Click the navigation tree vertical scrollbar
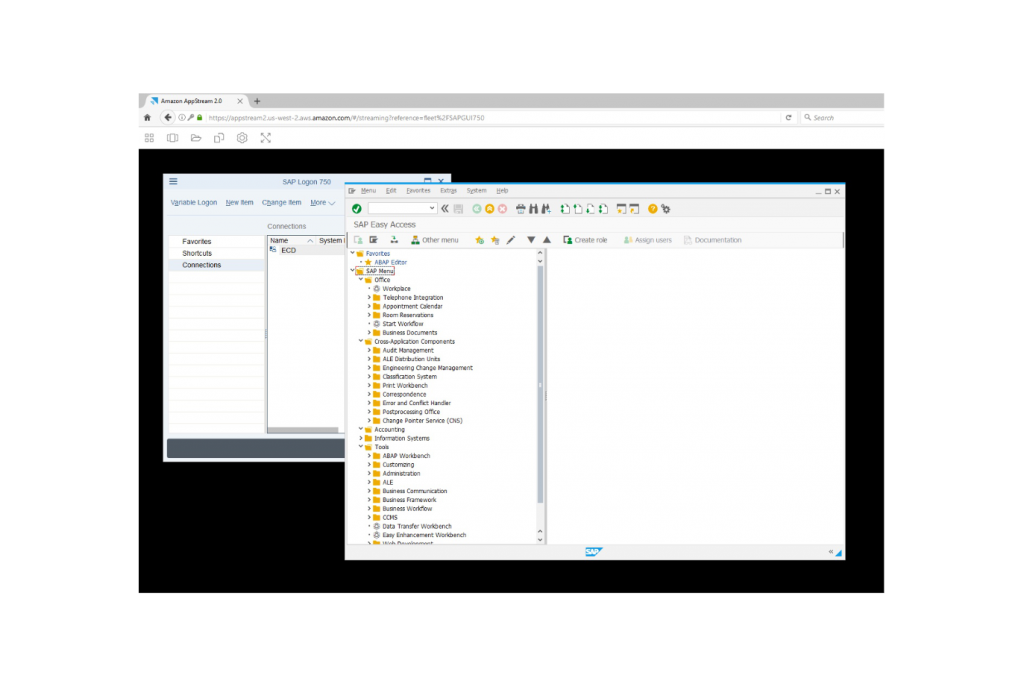Viewport: 1024px width, 687px height. coord(540,385)
